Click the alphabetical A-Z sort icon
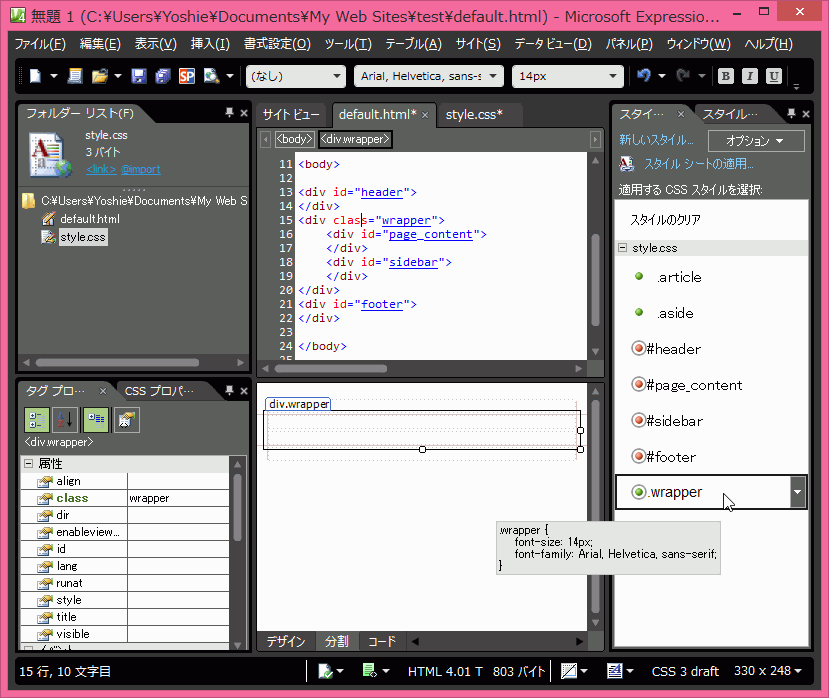This screenshot has width=829, height=698. tap(65, 420)
